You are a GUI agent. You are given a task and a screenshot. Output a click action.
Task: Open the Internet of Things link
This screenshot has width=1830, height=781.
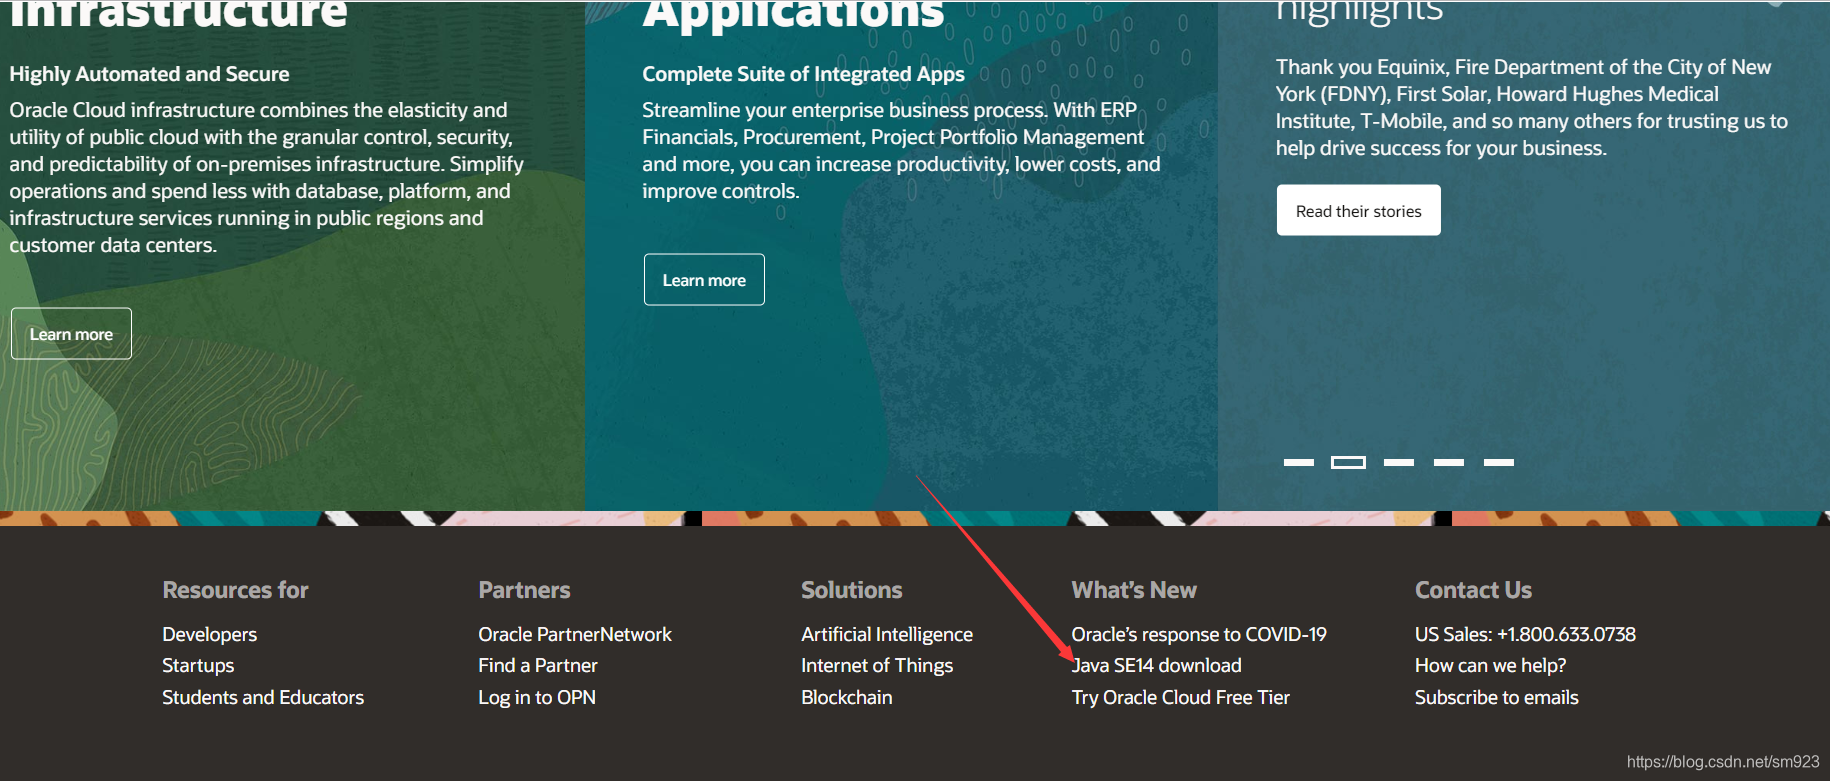[x=877, y=665]
